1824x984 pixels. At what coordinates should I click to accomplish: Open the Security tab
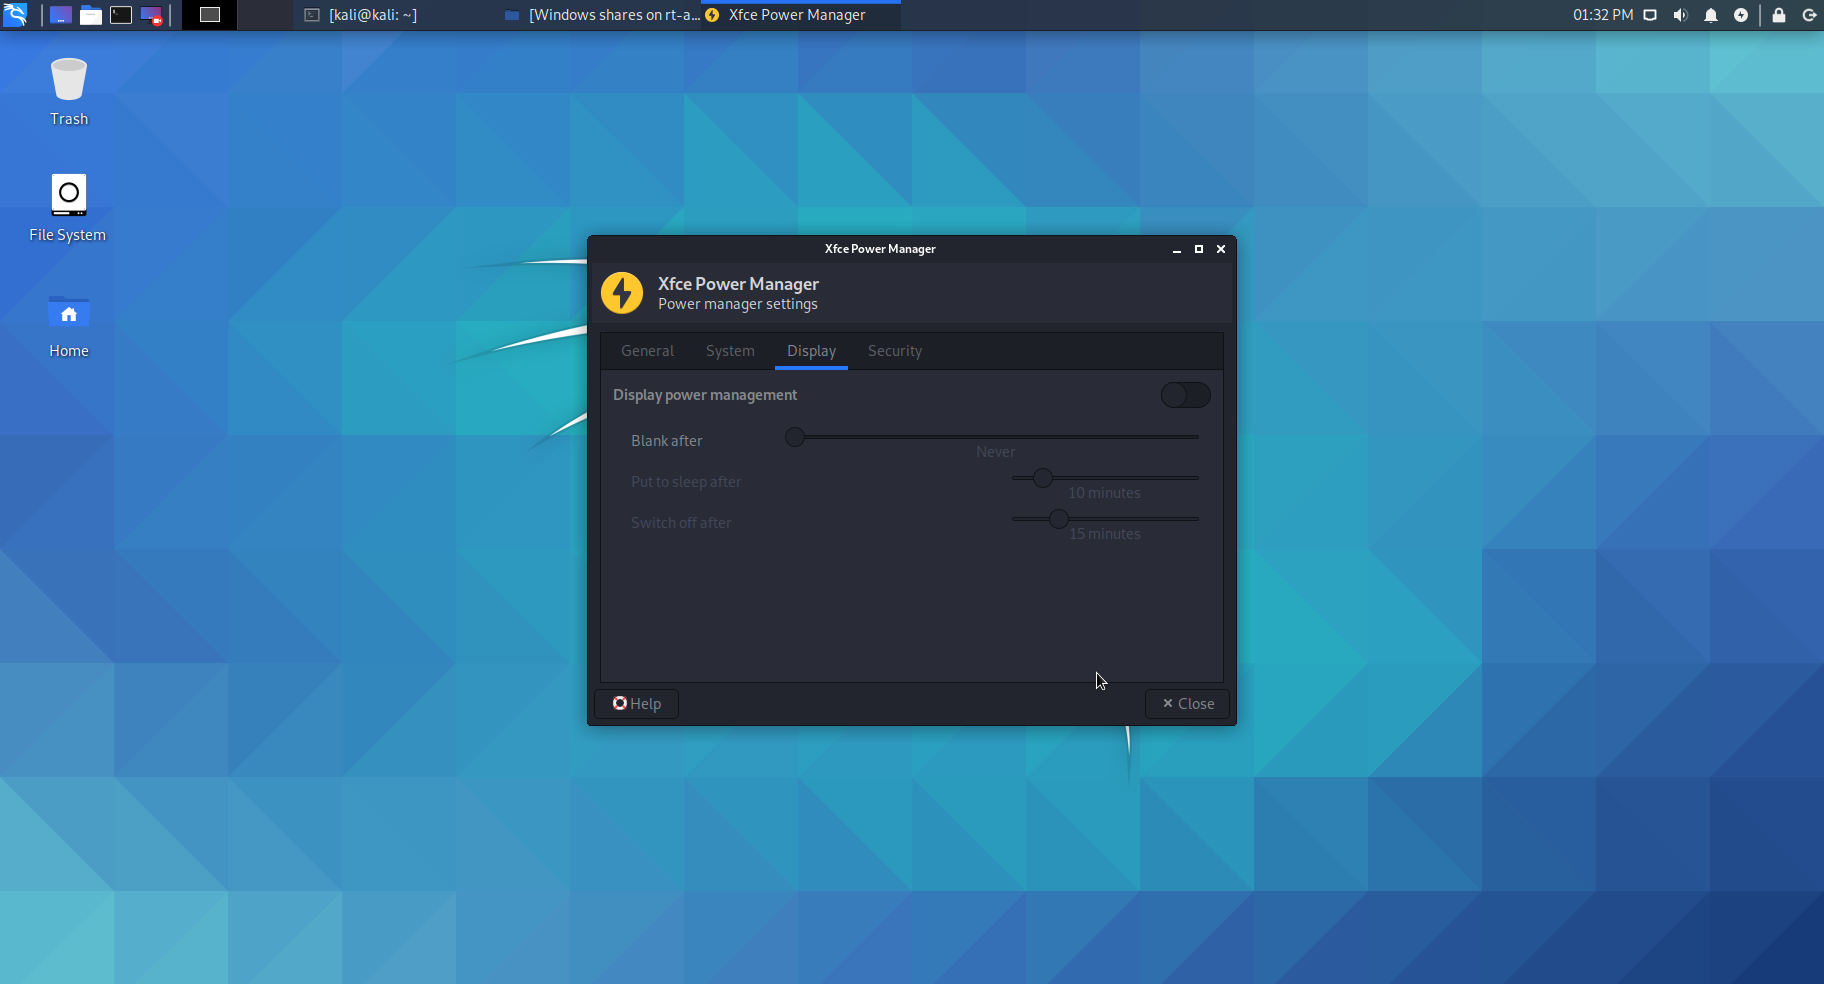(x=895, y=351)
